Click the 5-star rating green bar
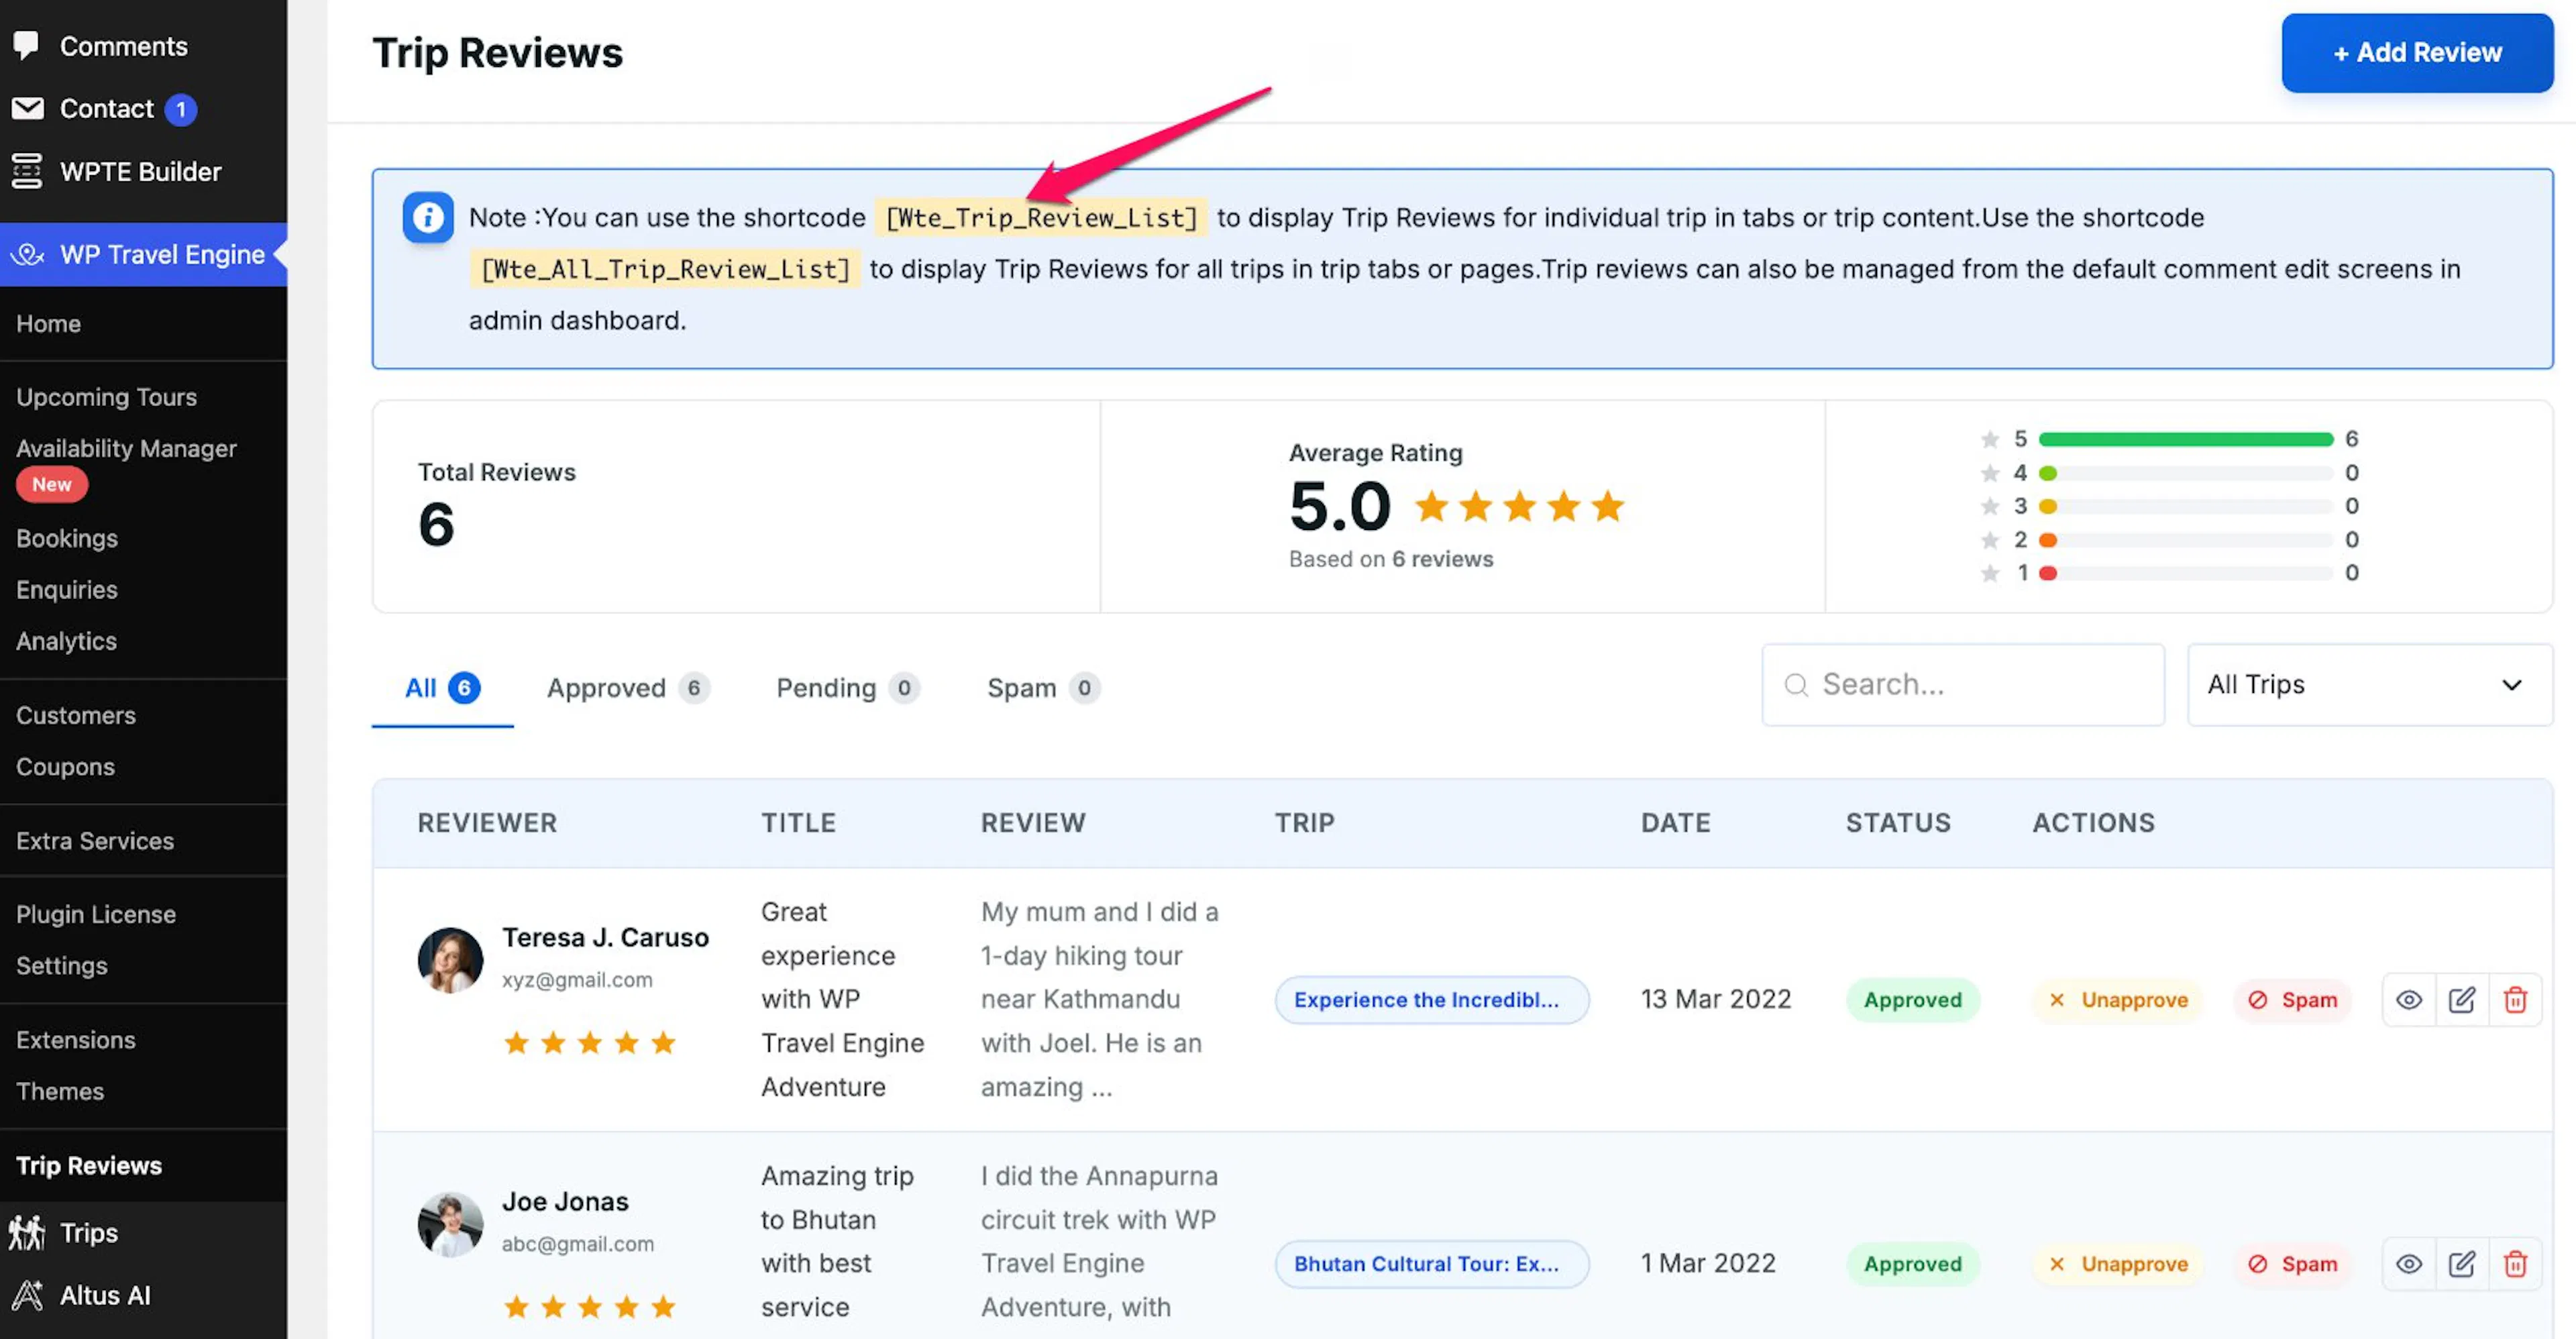This screenshot has width=2576, height=1339. (2185, 439)
